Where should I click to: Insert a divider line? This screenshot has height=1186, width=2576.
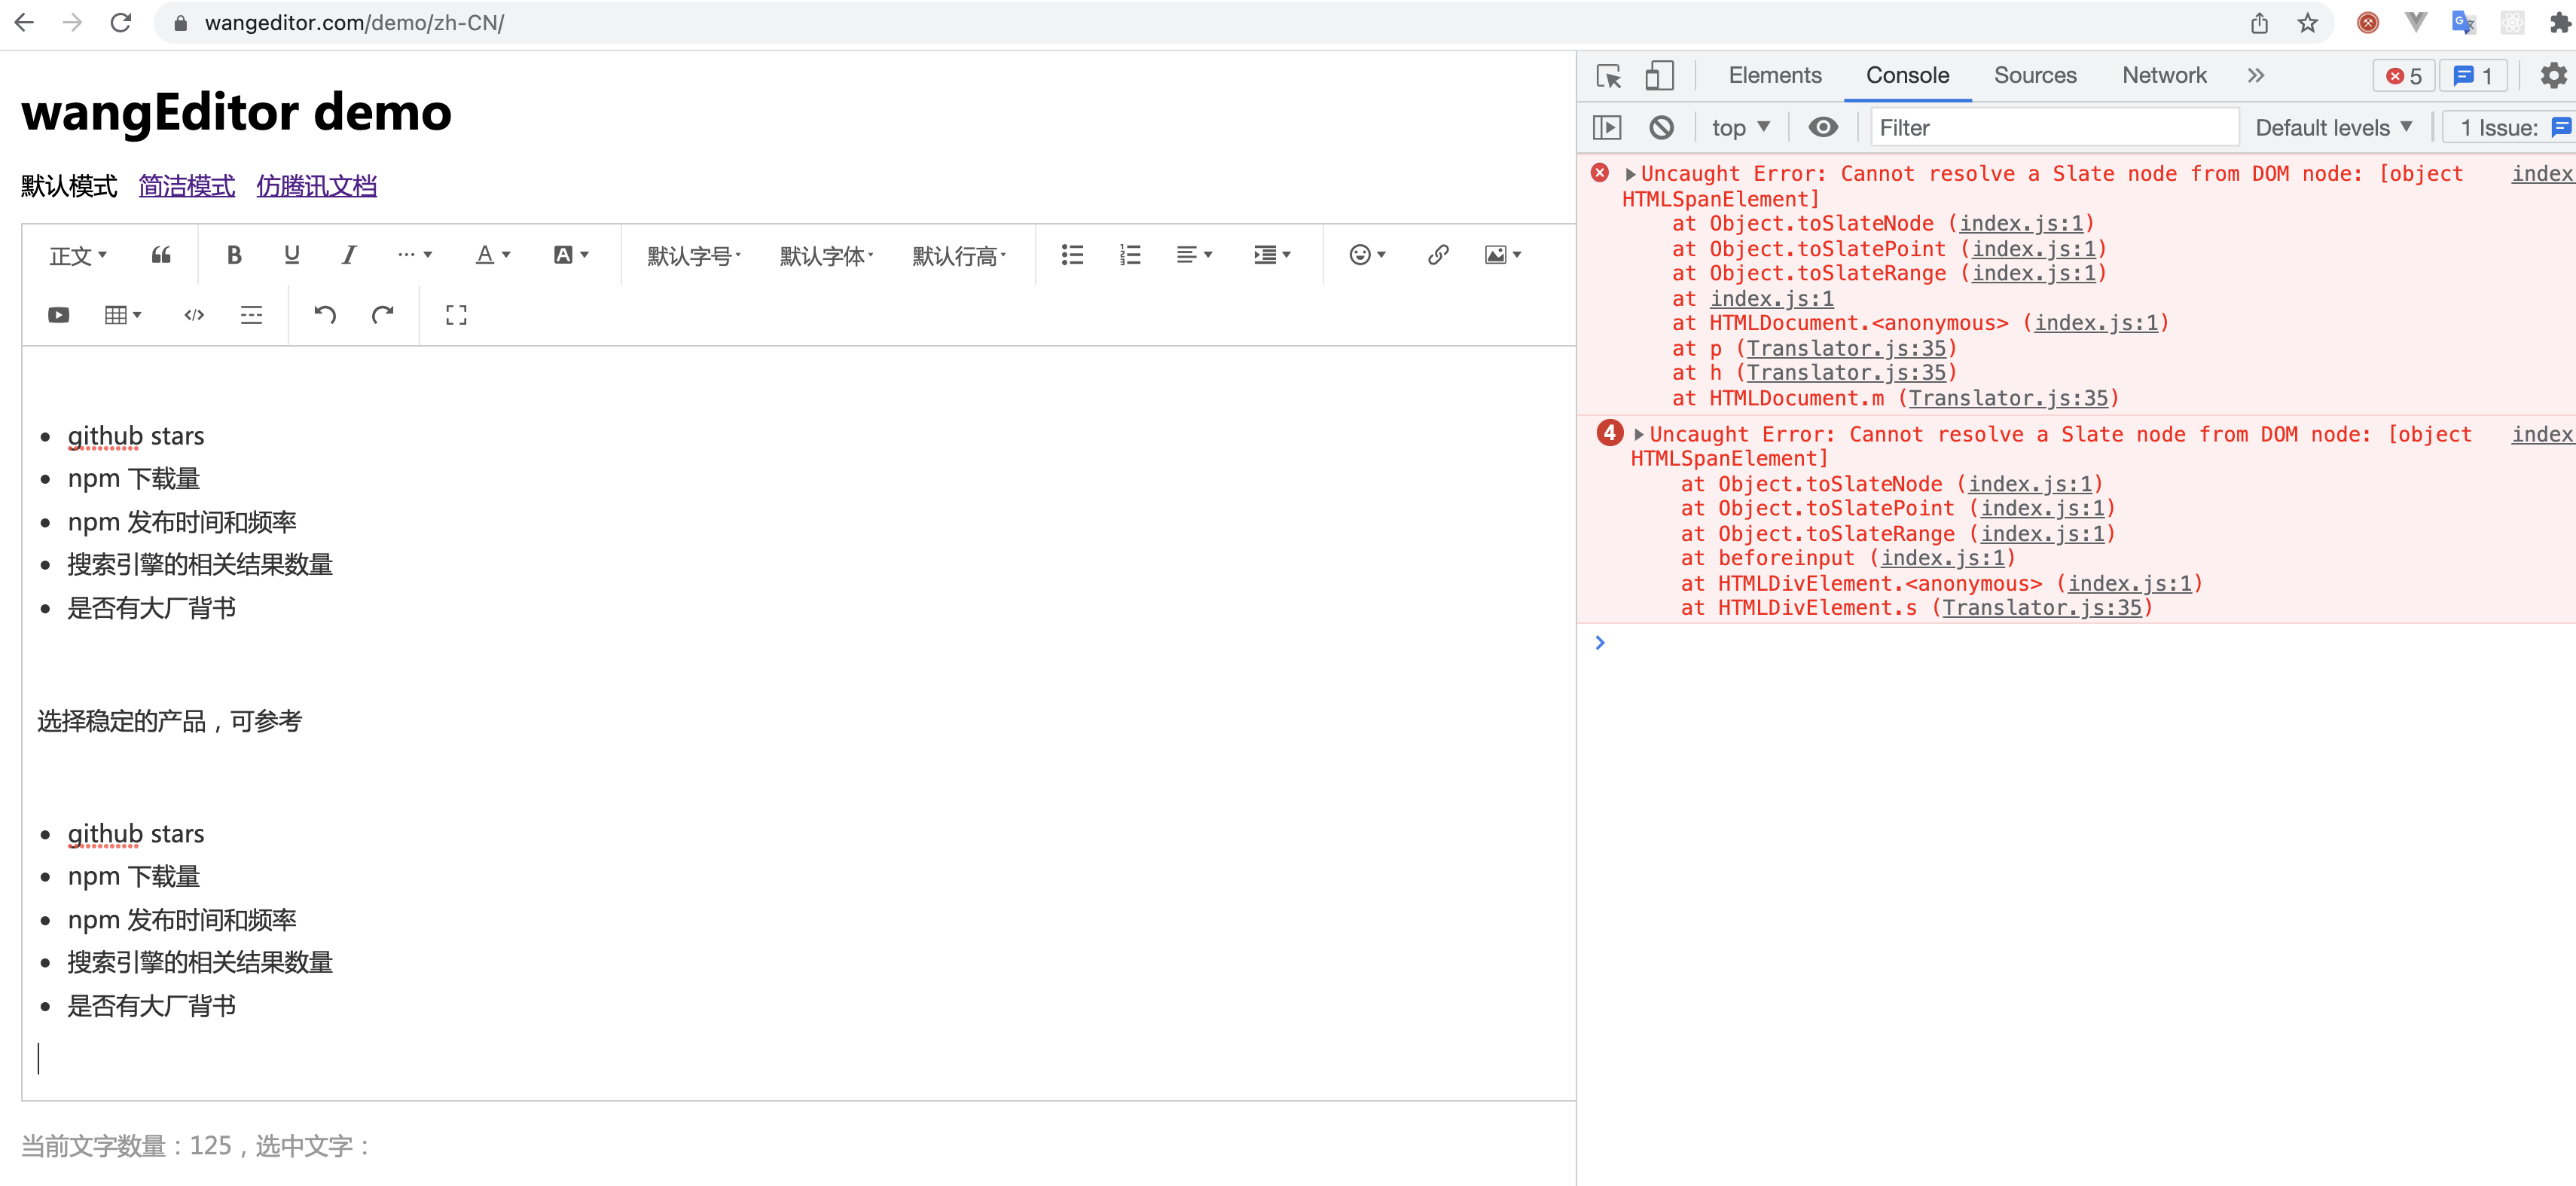(251, 315)
